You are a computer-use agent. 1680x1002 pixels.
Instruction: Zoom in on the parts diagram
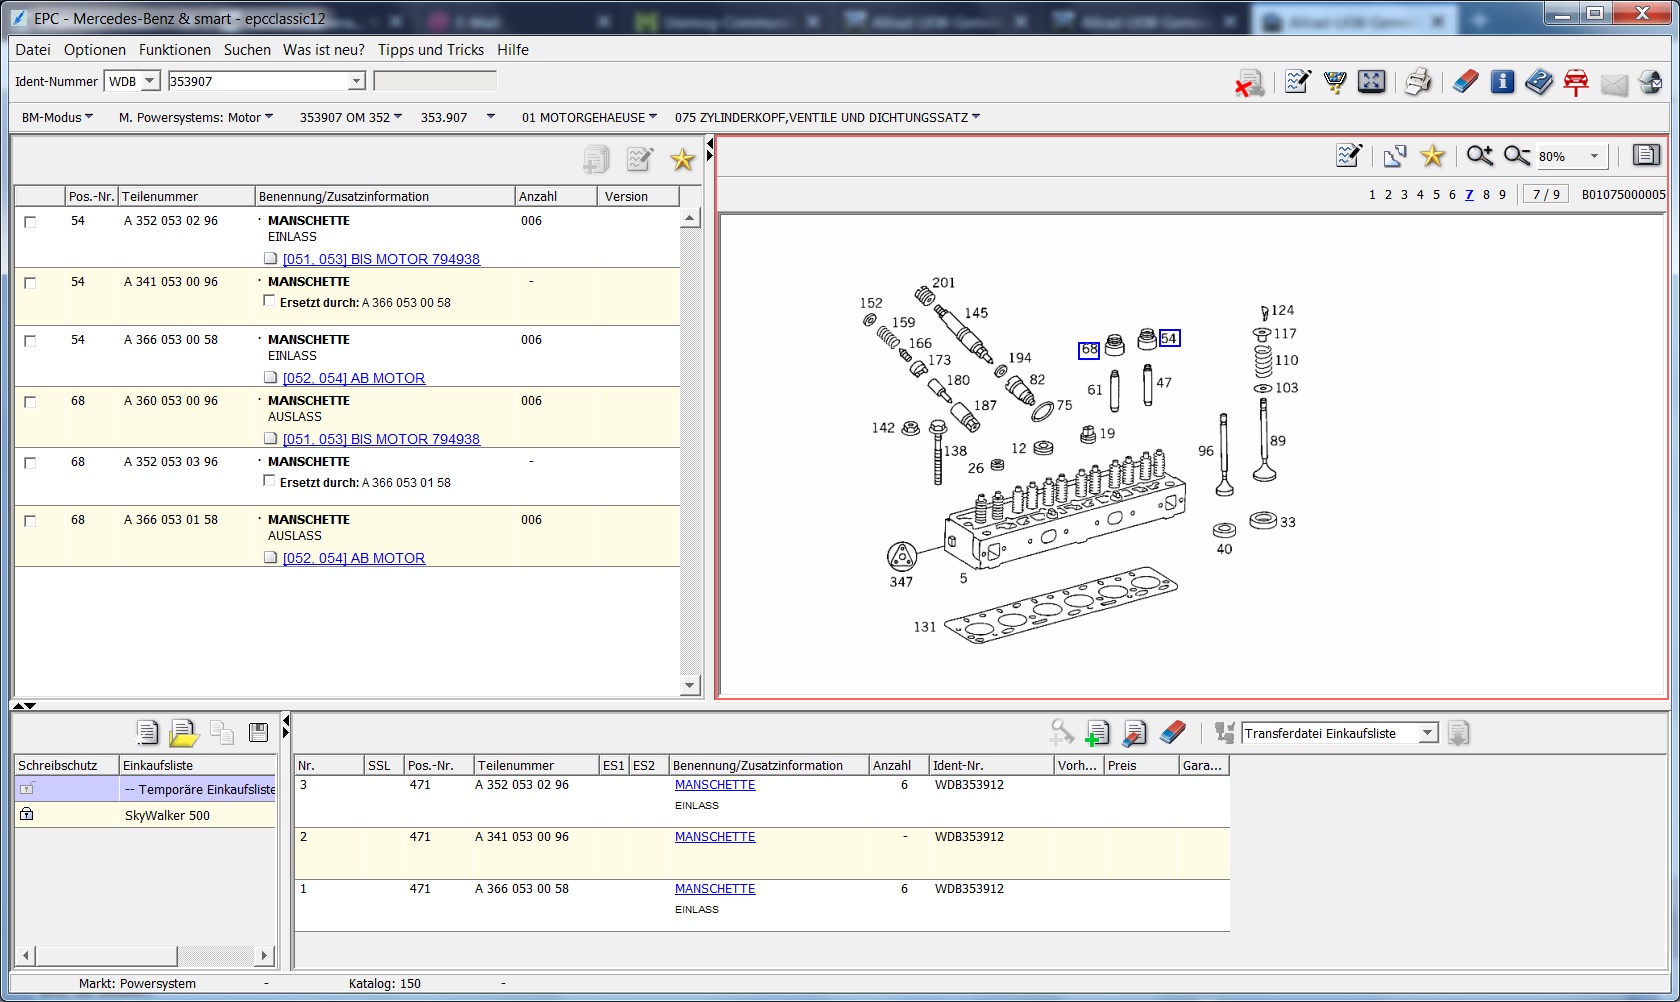[1480, 155]
